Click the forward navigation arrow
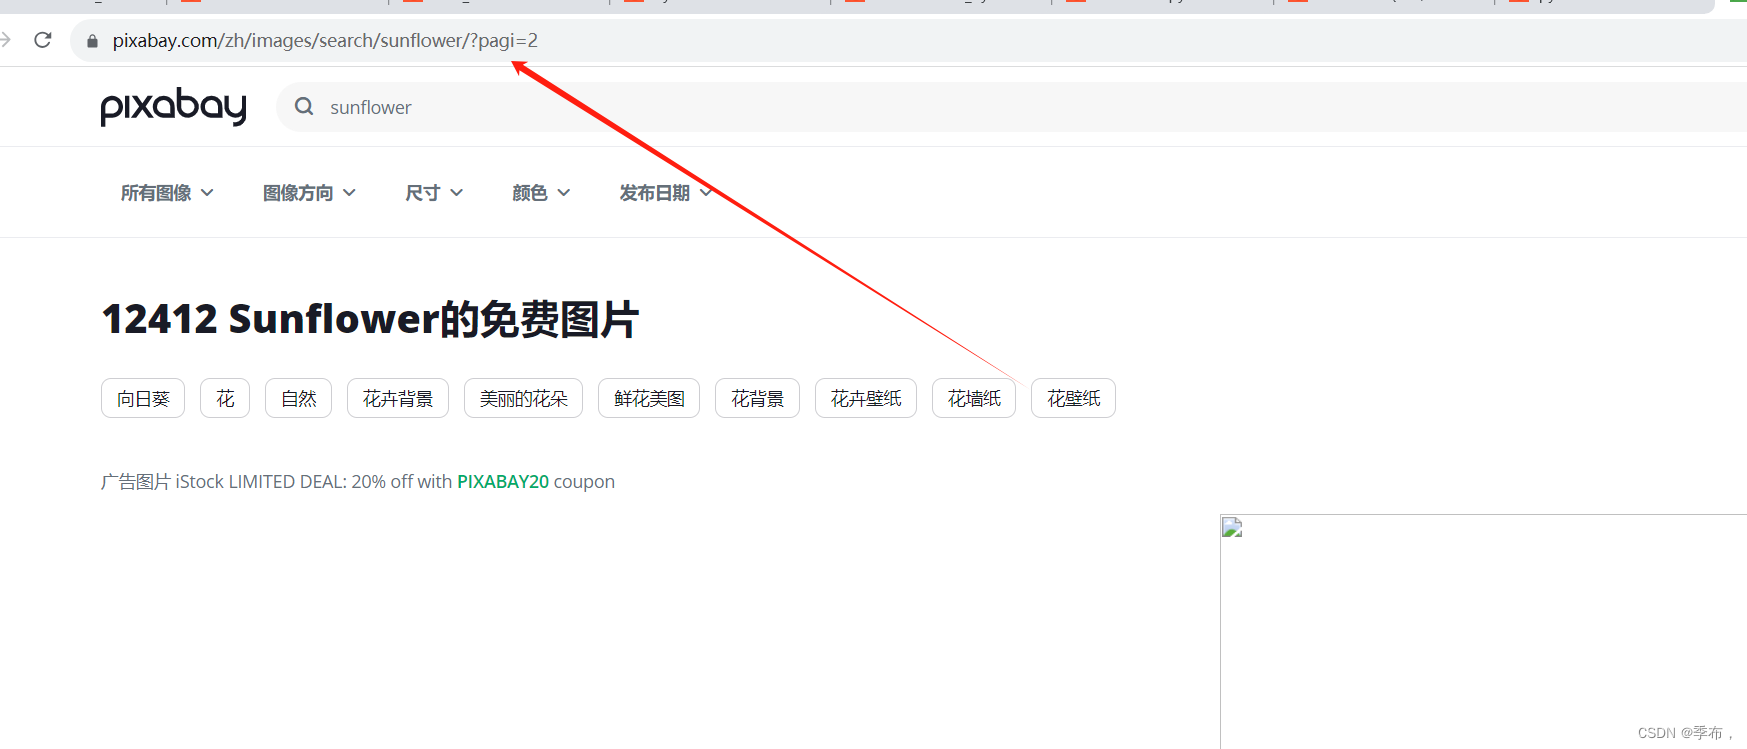 [x=5, y=40]
